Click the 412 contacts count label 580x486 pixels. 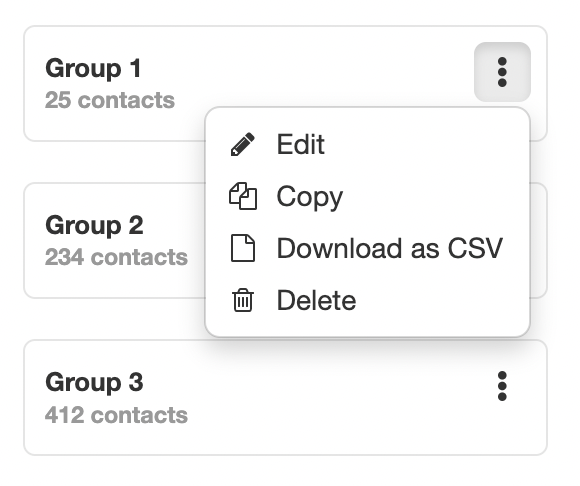tap(116, 415)
